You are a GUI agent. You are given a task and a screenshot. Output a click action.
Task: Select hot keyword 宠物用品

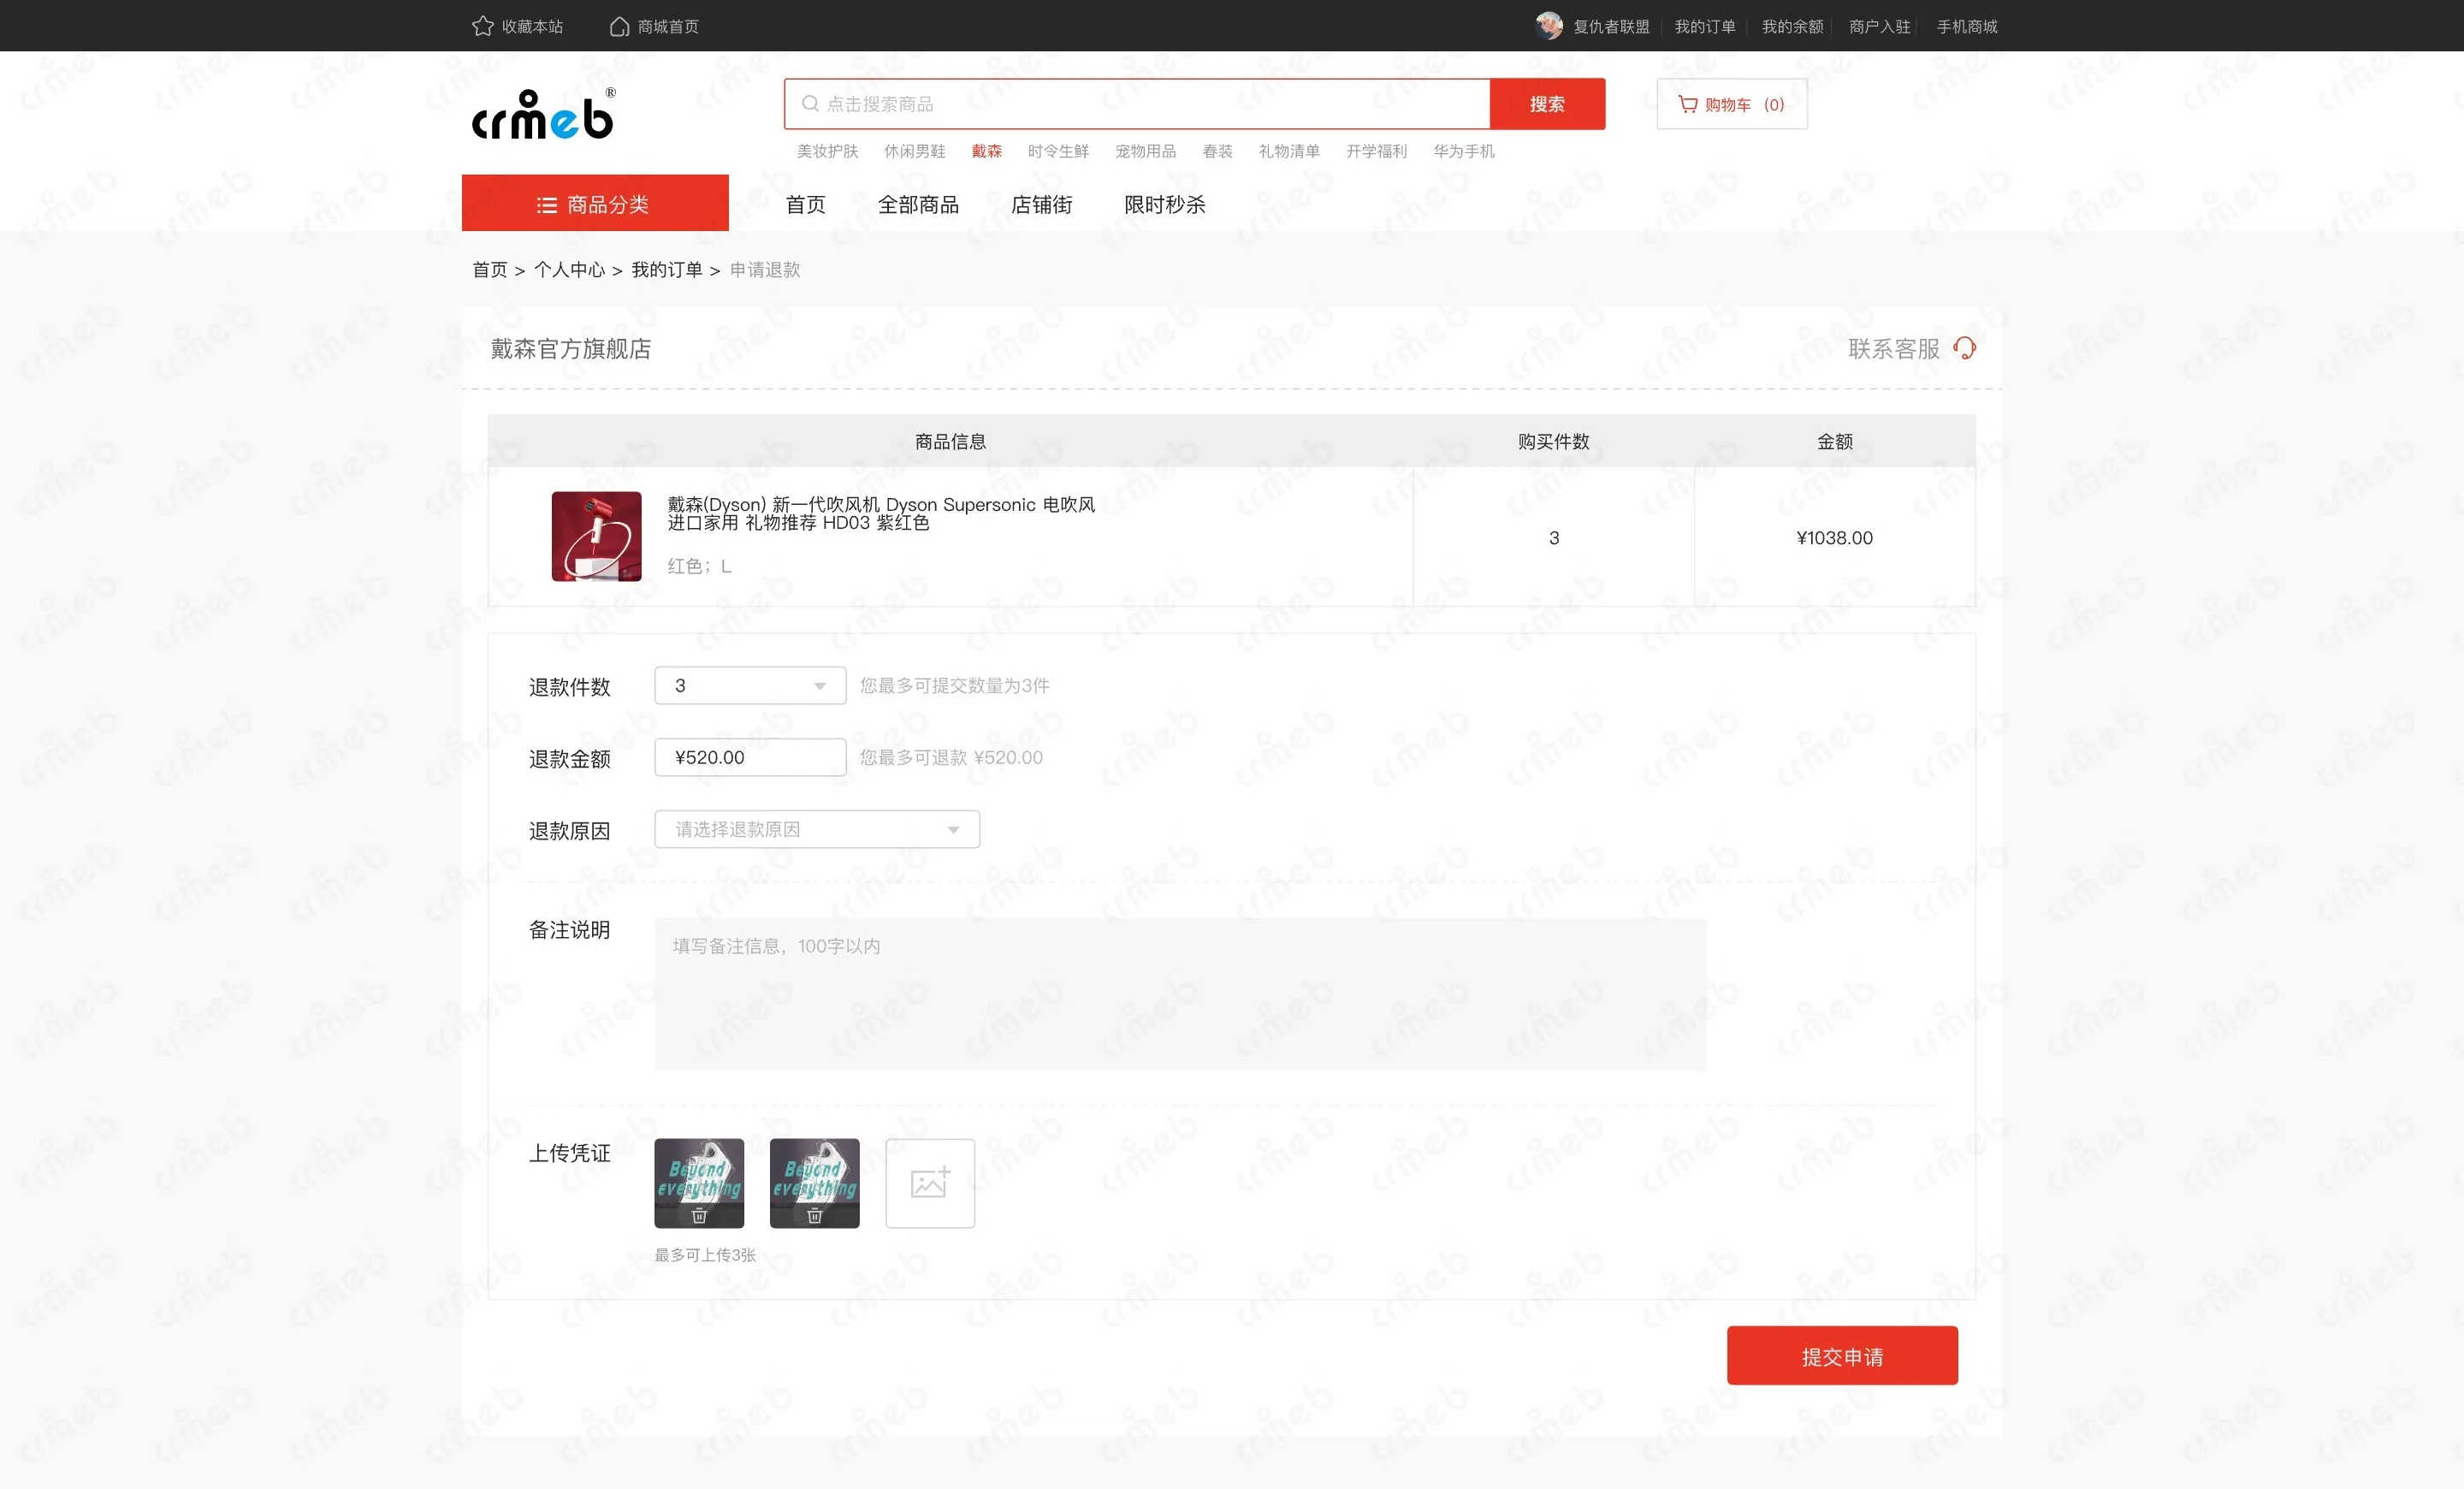pos(1145,151)
